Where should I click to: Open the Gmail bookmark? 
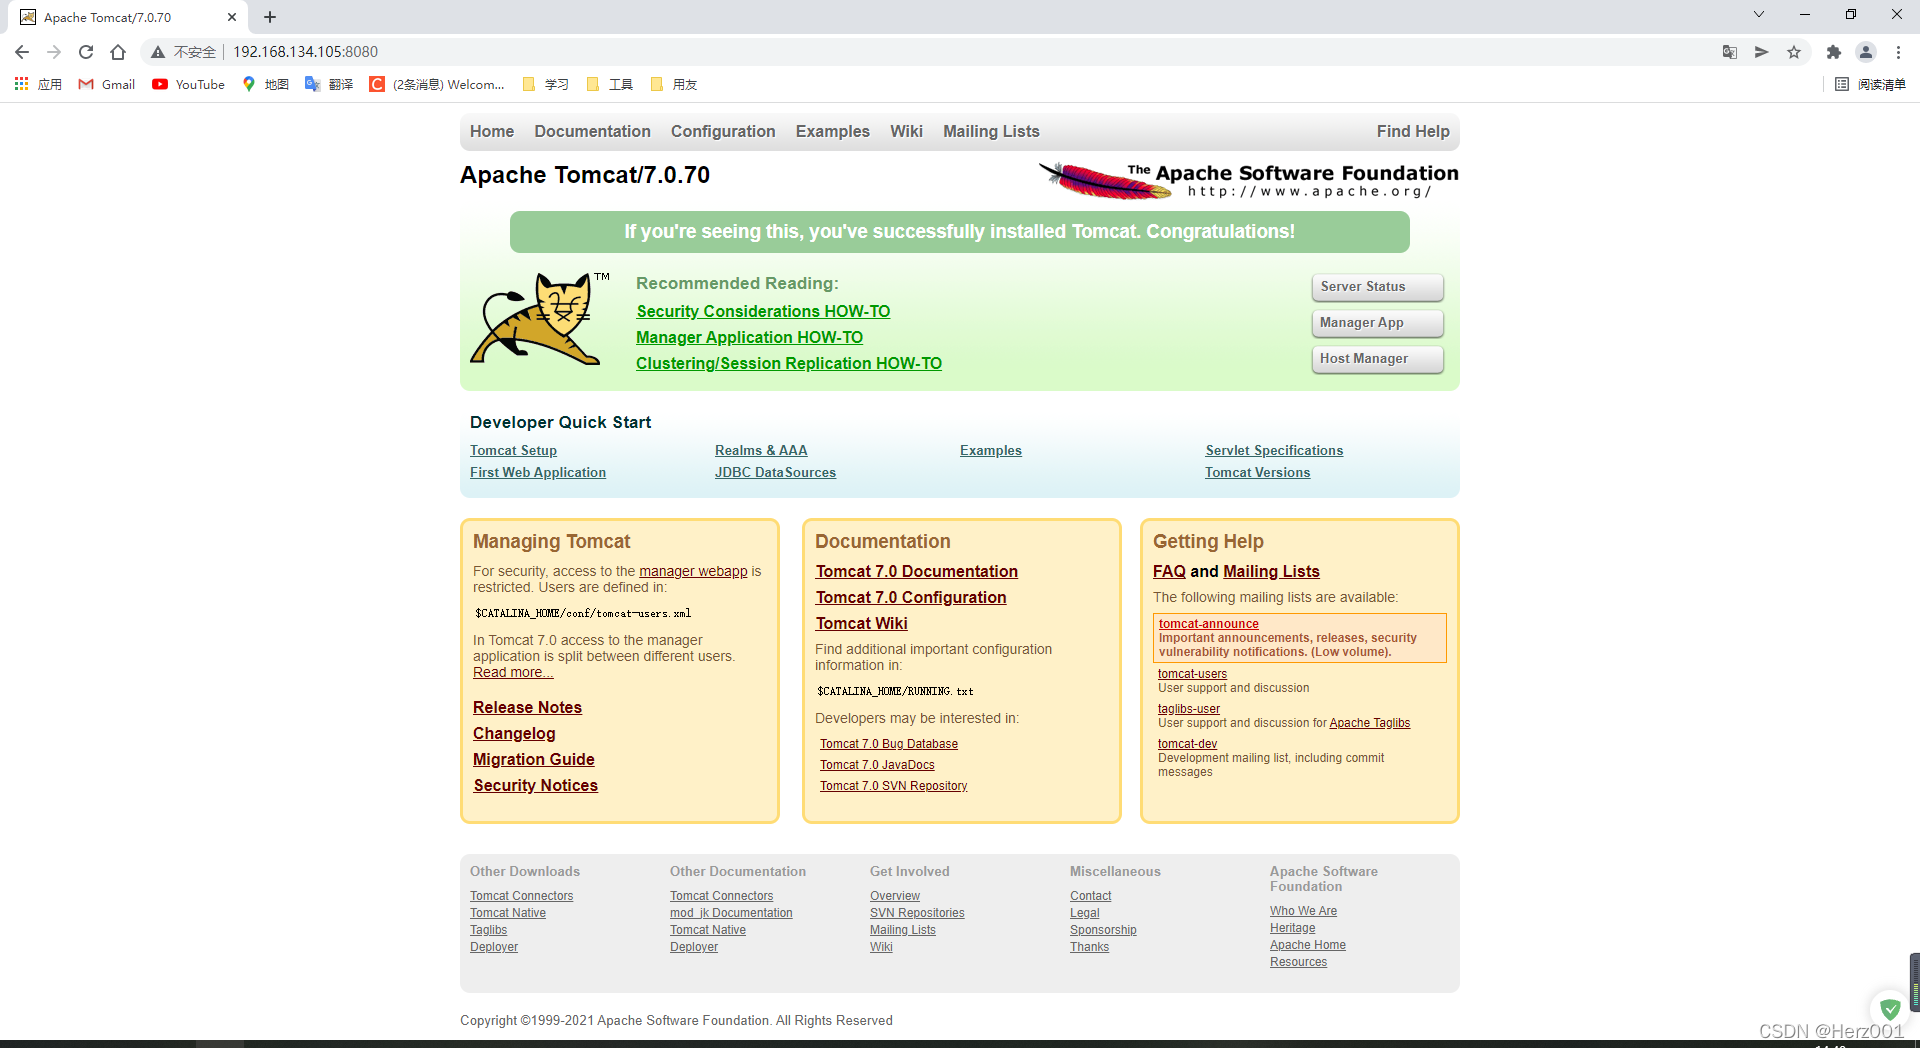106,84
